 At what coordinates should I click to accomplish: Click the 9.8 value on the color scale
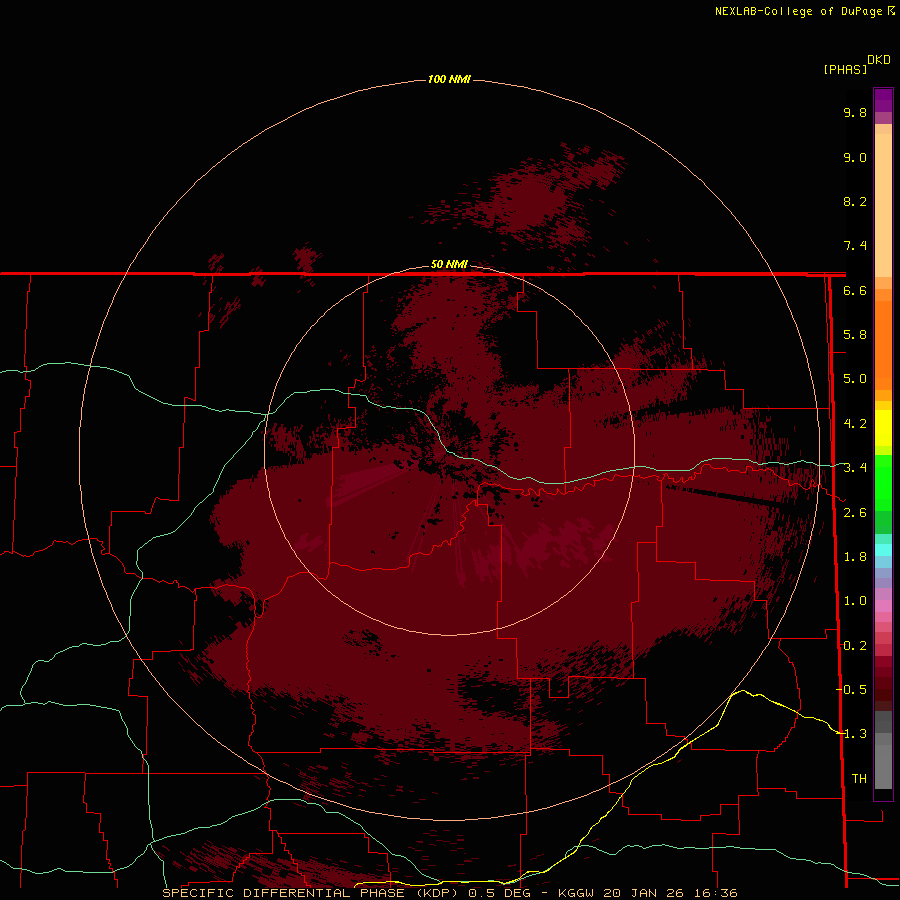coord(855,112)
